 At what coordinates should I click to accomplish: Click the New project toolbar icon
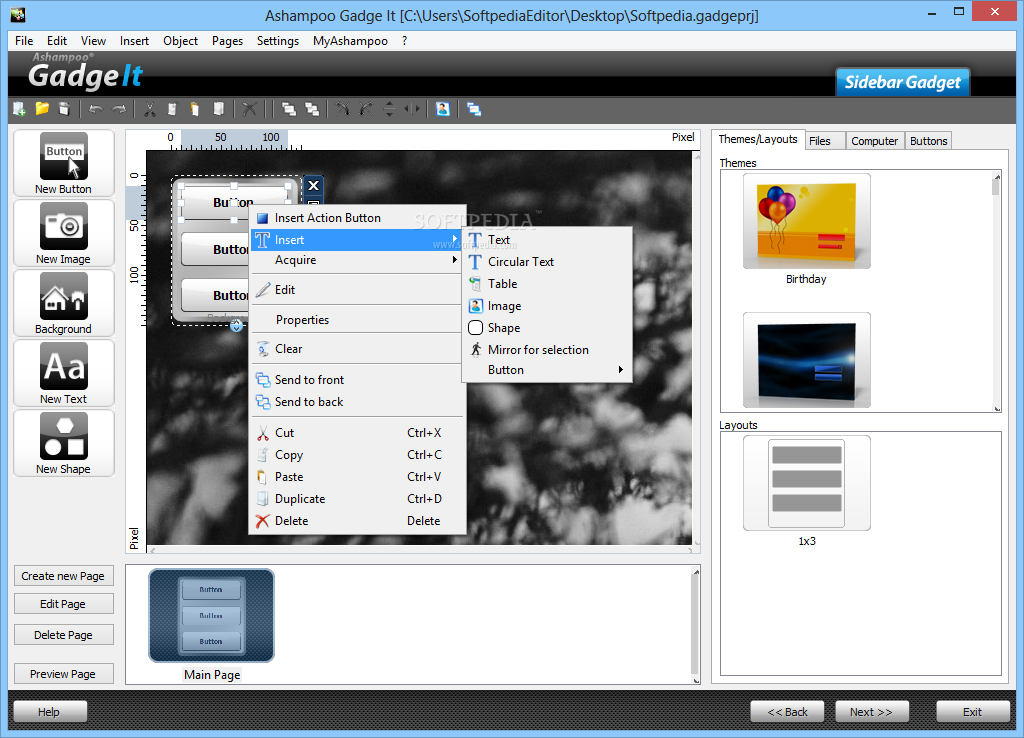point(19,109)
